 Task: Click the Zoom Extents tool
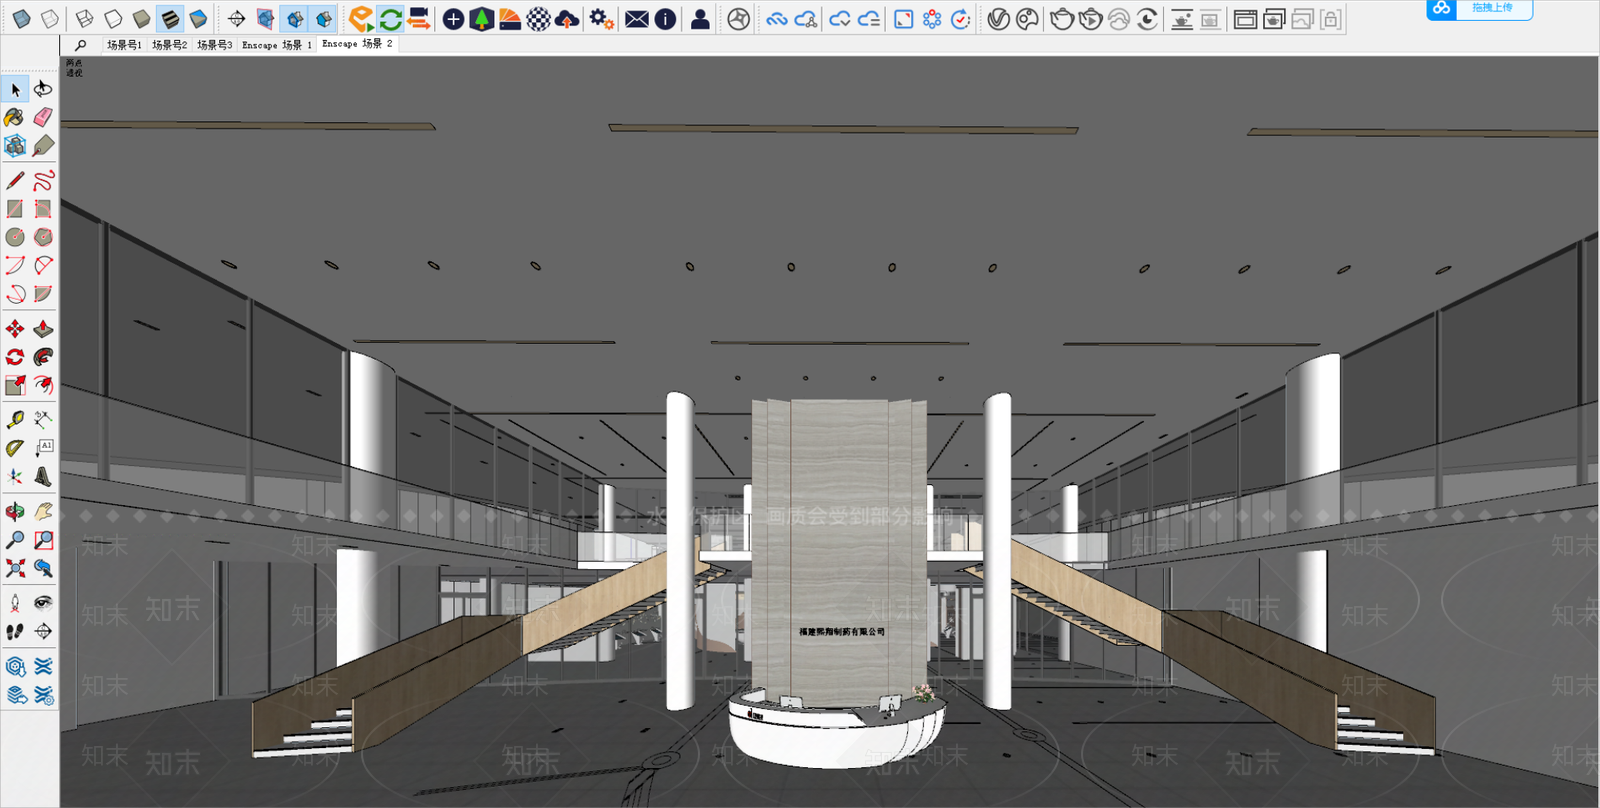pos(15,568)
